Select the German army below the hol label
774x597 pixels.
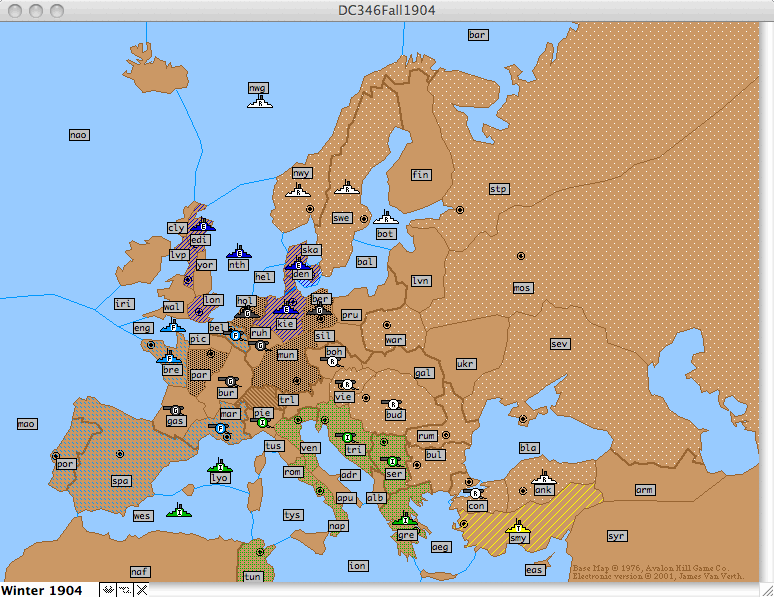tap(246, 313)
